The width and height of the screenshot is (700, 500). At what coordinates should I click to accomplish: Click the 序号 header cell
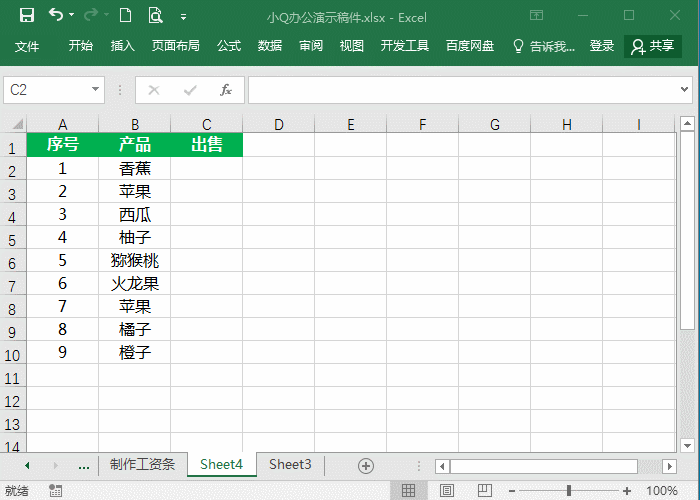62,145
